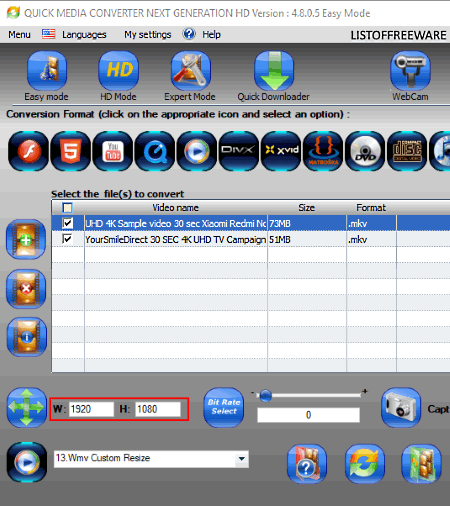Click the 51MB size cell
Image resolution: width=450 pixels, height=506 pixels.
coord(307,239)
